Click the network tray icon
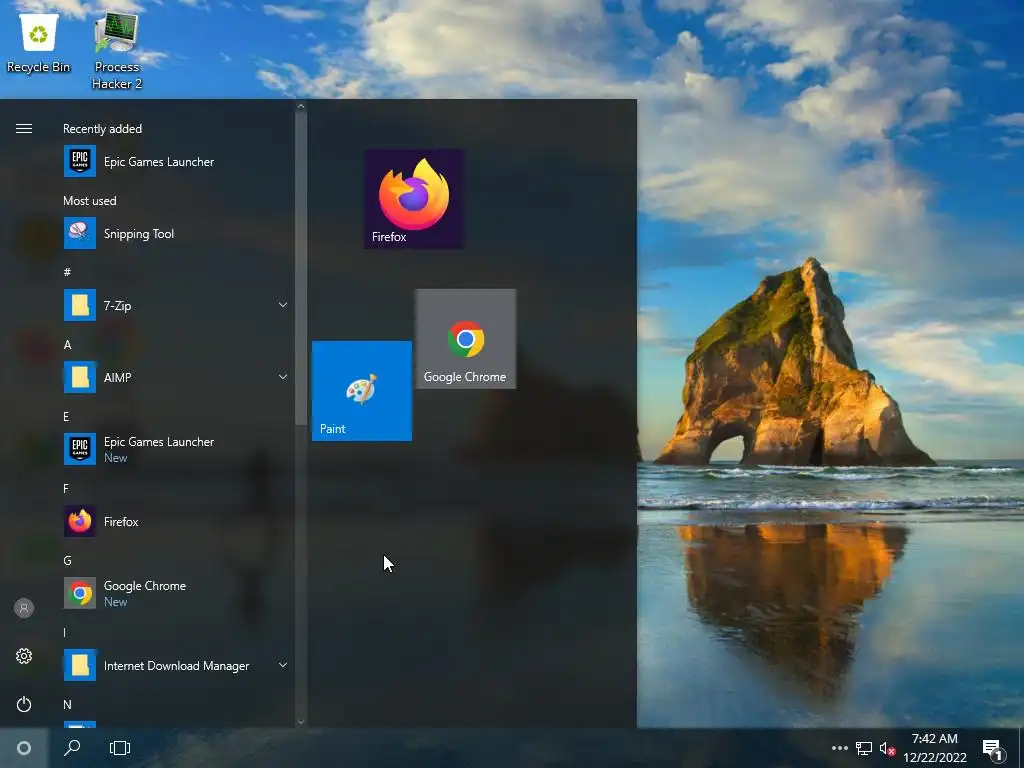This screenshot has height=768, width=1024. (864, 748)
